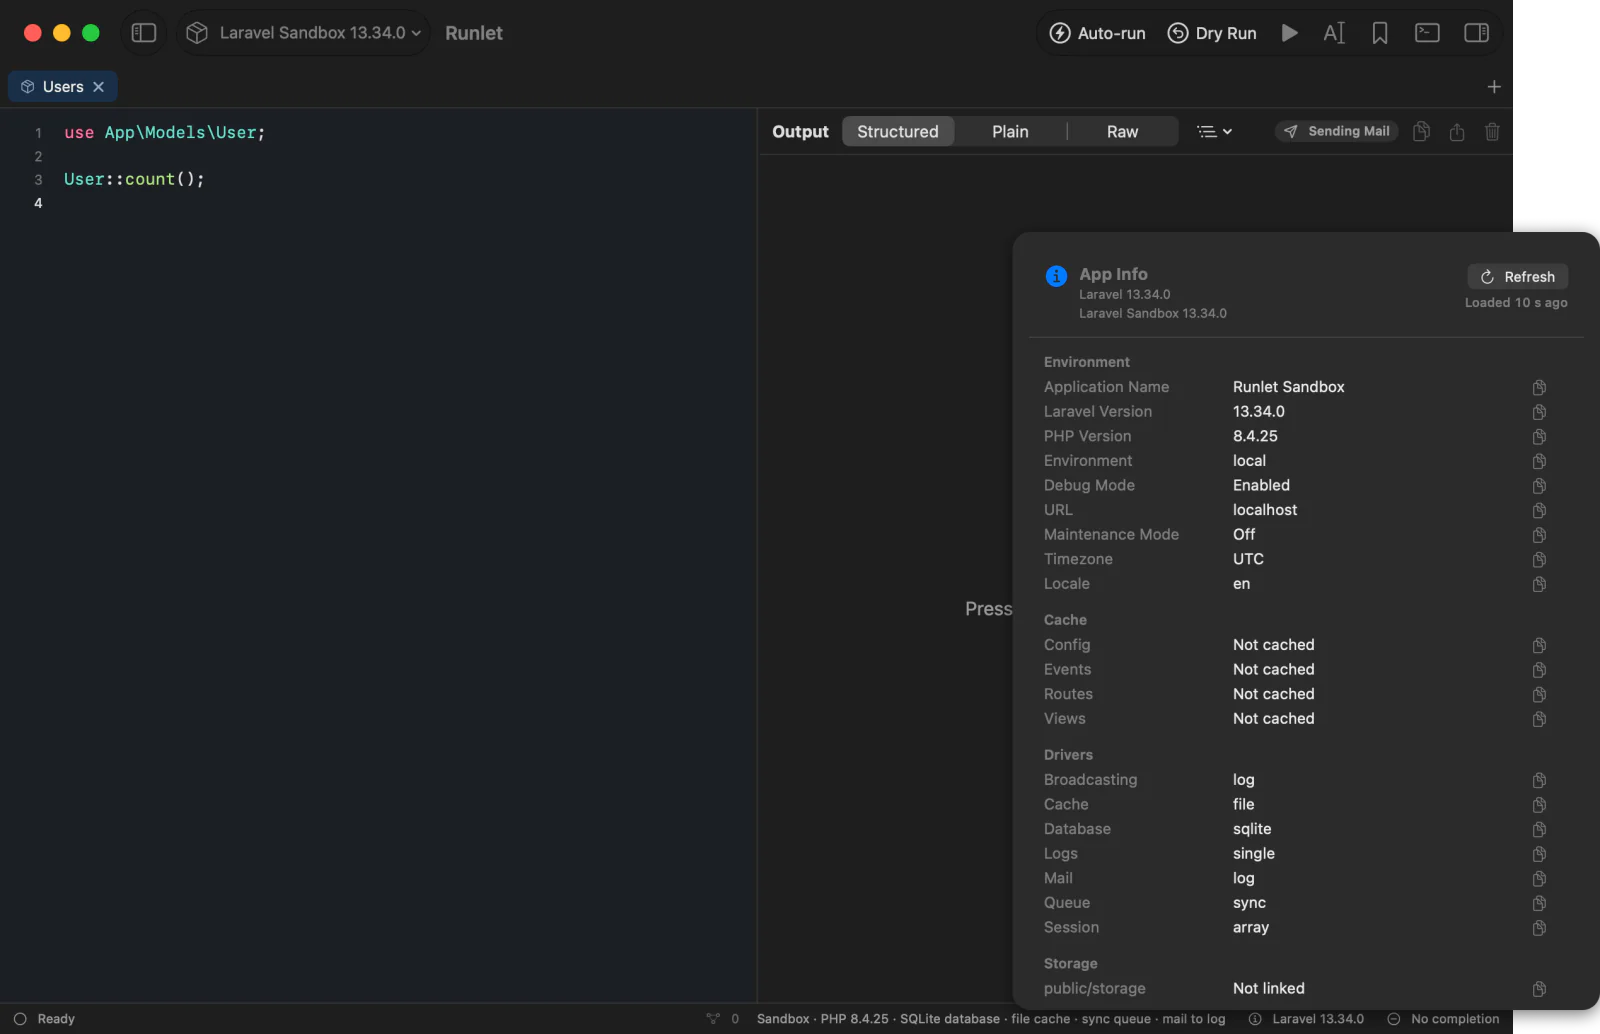Copy the Debug Mode value

pos(1539,485)
